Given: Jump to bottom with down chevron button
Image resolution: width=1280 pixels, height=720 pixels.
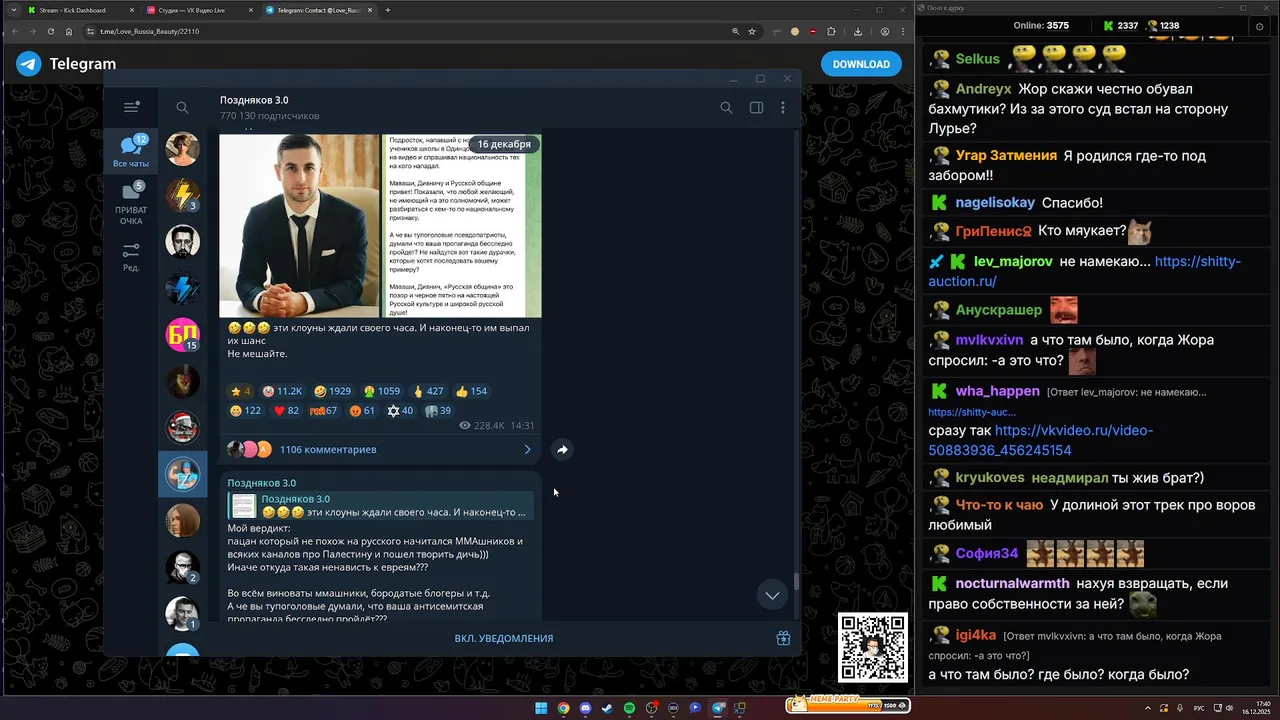Looking at the screenshot, I should 772,595.
